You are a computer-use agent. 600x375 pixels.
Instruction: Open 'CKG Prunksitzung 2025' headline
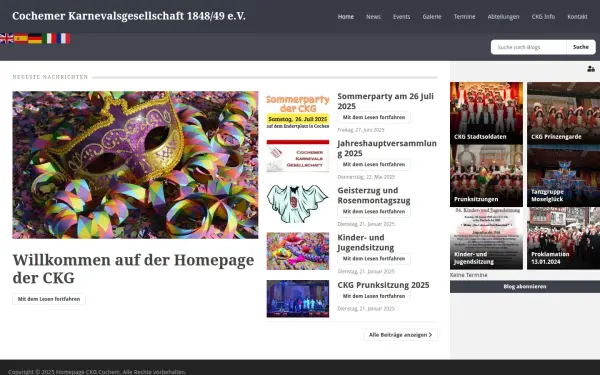coord(383,285)
